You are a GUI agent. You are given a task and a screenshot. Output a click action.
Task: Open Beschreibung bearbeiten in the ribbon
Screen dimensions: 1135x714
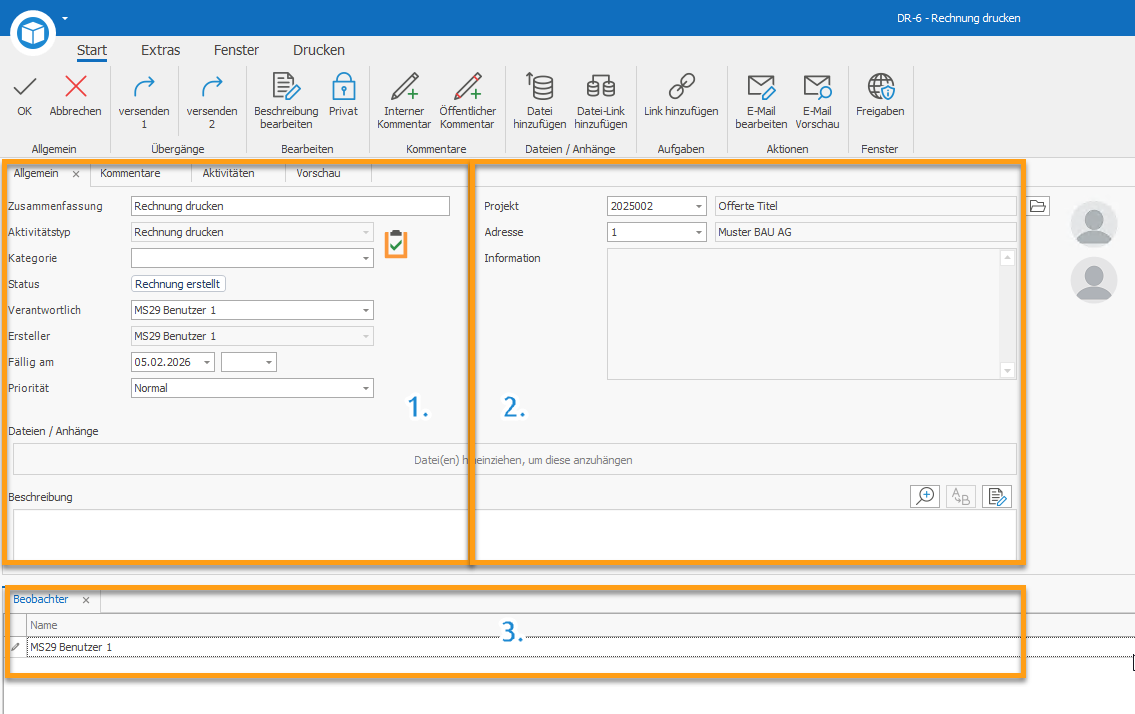286,101
